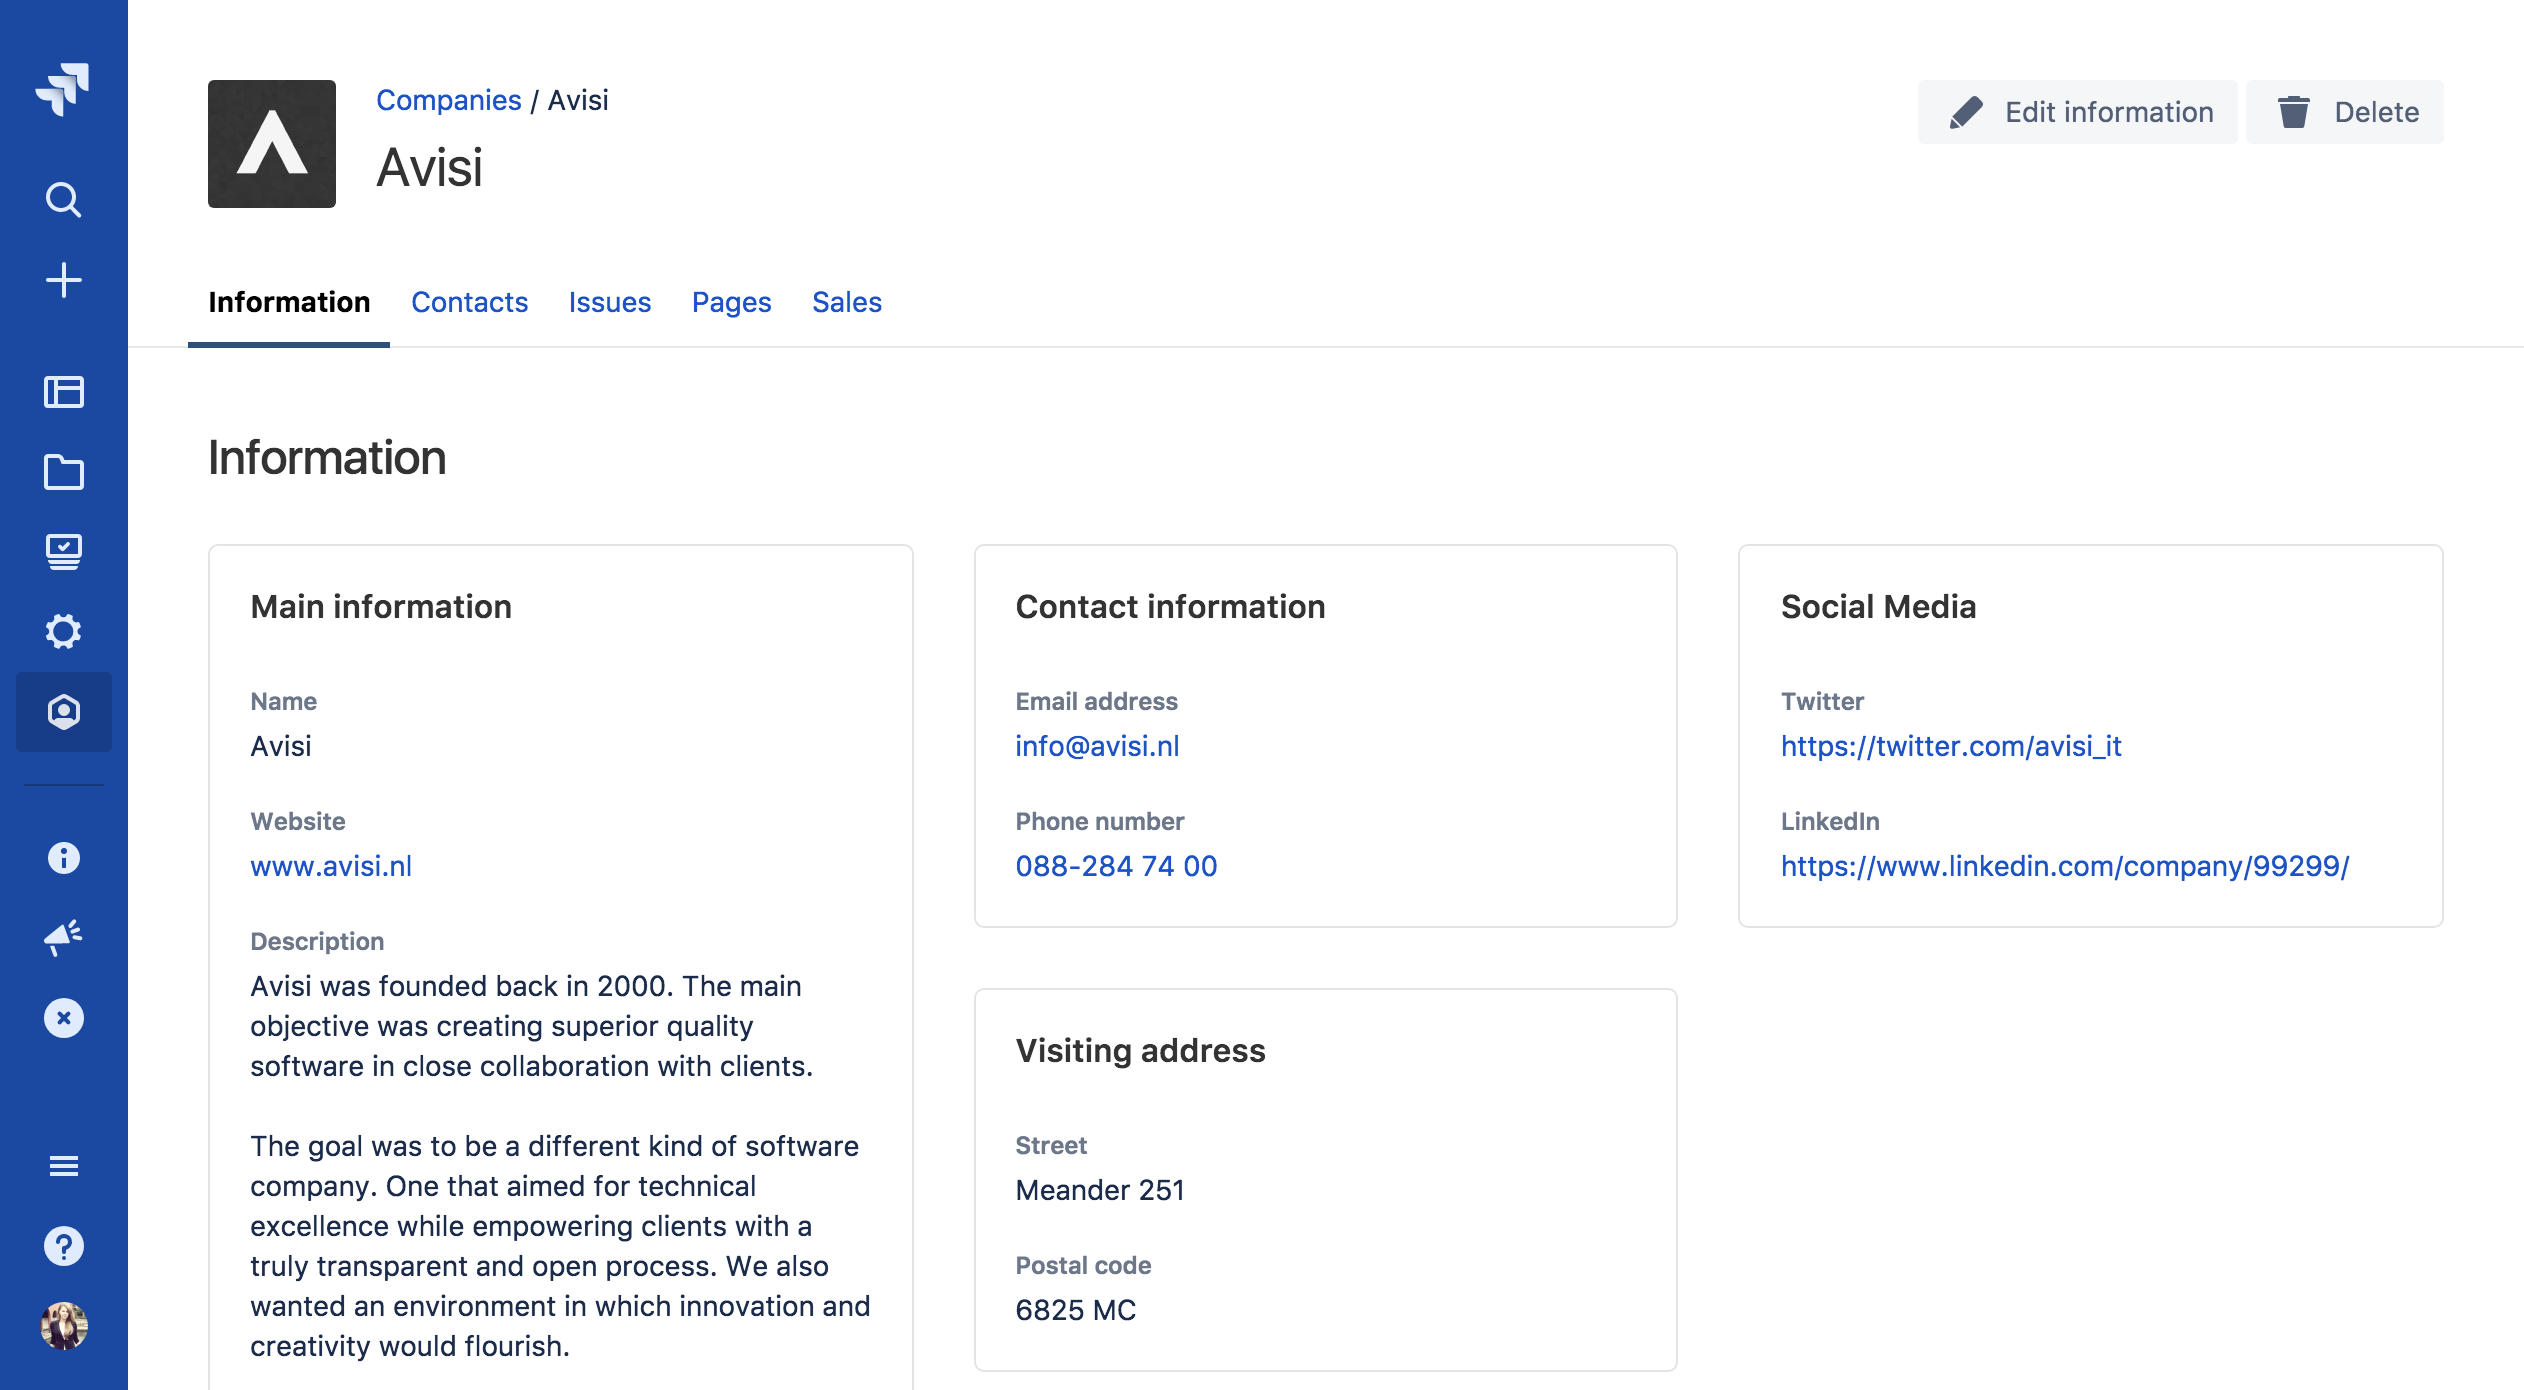
Task: Open the projects folder icon in sidebar
Action: (x=63, y=472)
